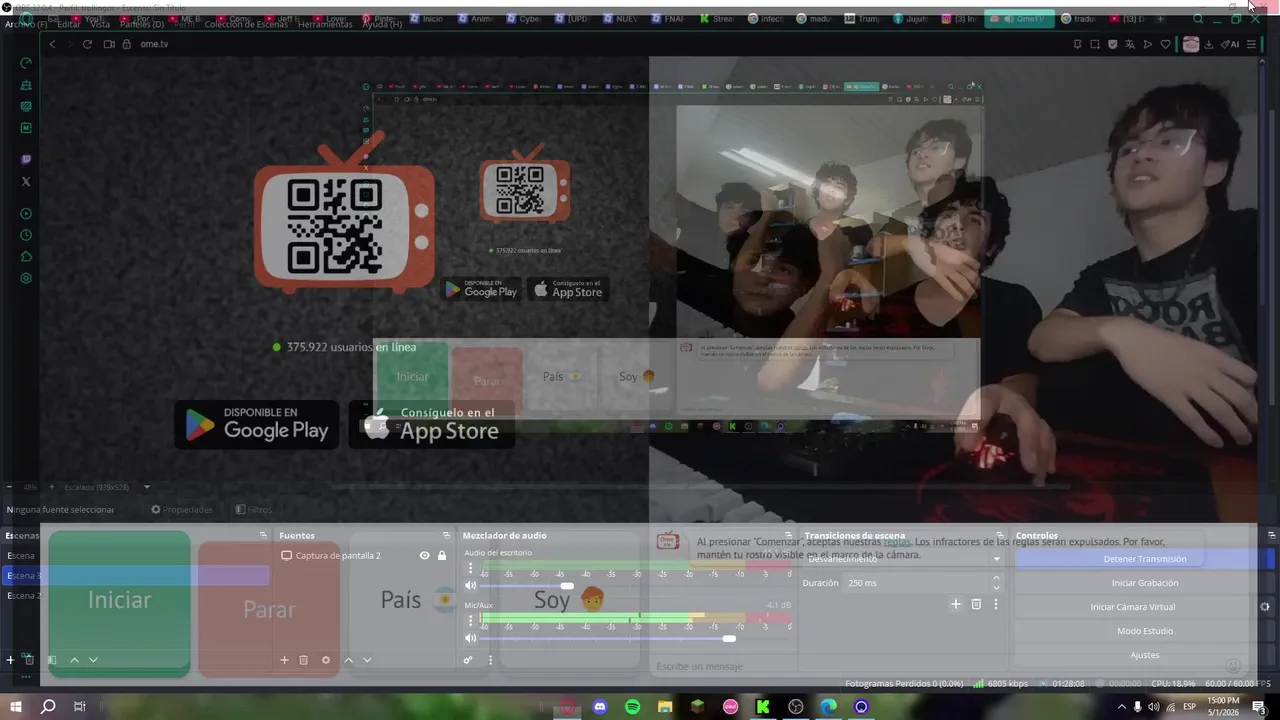Go back in the browser navigation bar
The height and width of the screenshot is (720, 1280).
tap(52, 44)
